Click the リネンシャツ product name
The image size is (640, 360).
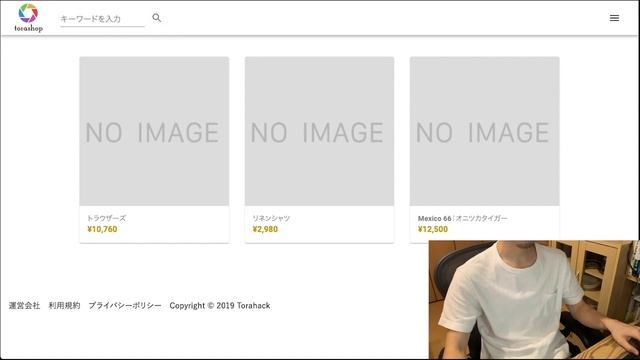[x=271, y=218]
